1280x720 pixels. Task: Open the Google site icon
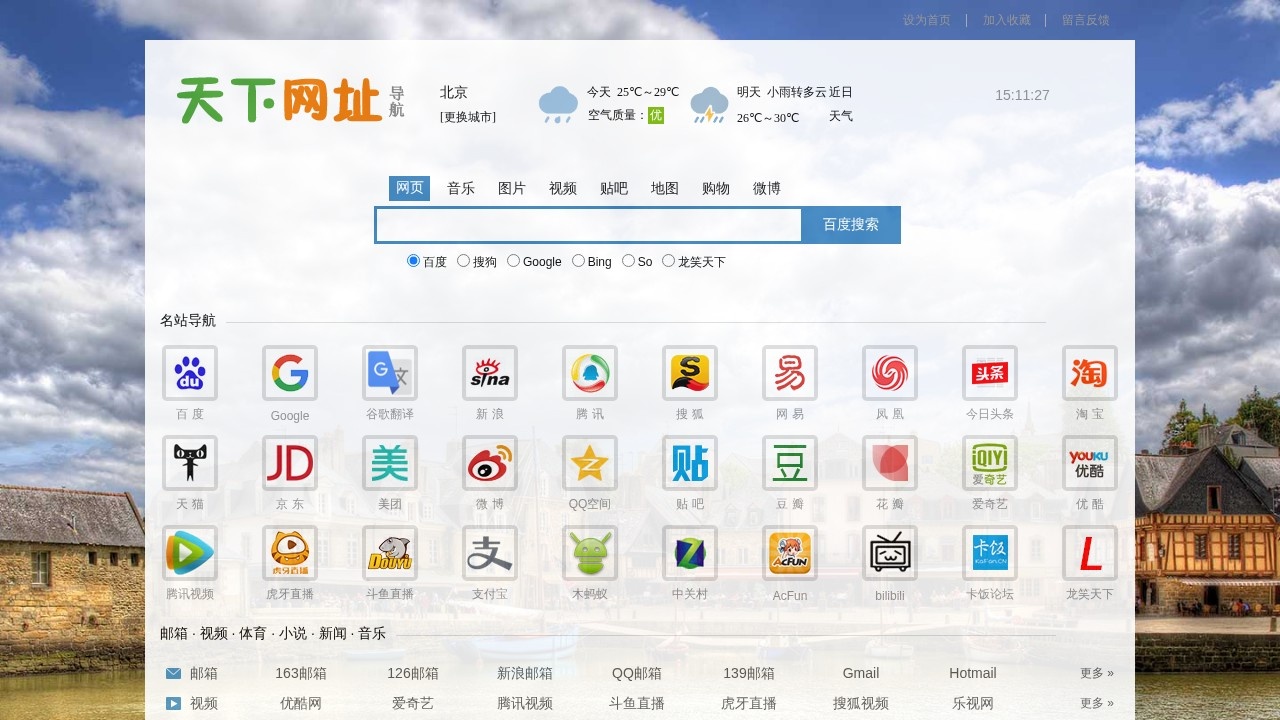(290, 373)
